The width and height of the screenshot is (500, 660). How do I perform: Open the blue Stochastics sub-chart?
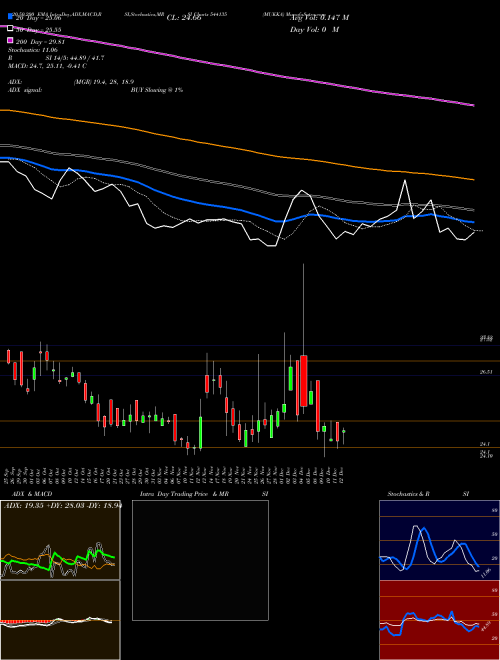click(439, 540)
